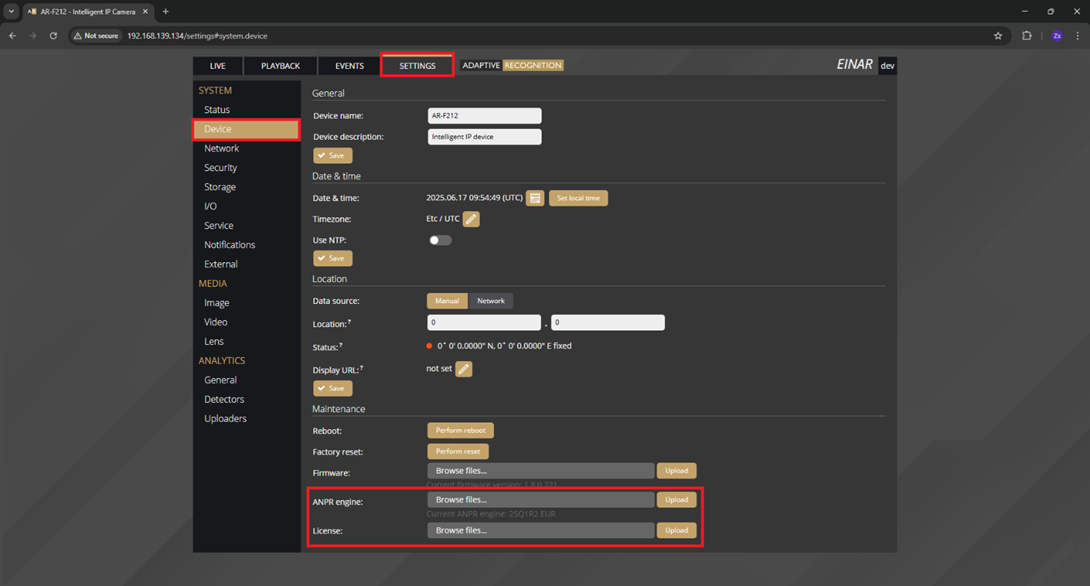Viewport: 1090px width, 586px height.
Task: Open Security settings
Action: (x=220, y=168)
